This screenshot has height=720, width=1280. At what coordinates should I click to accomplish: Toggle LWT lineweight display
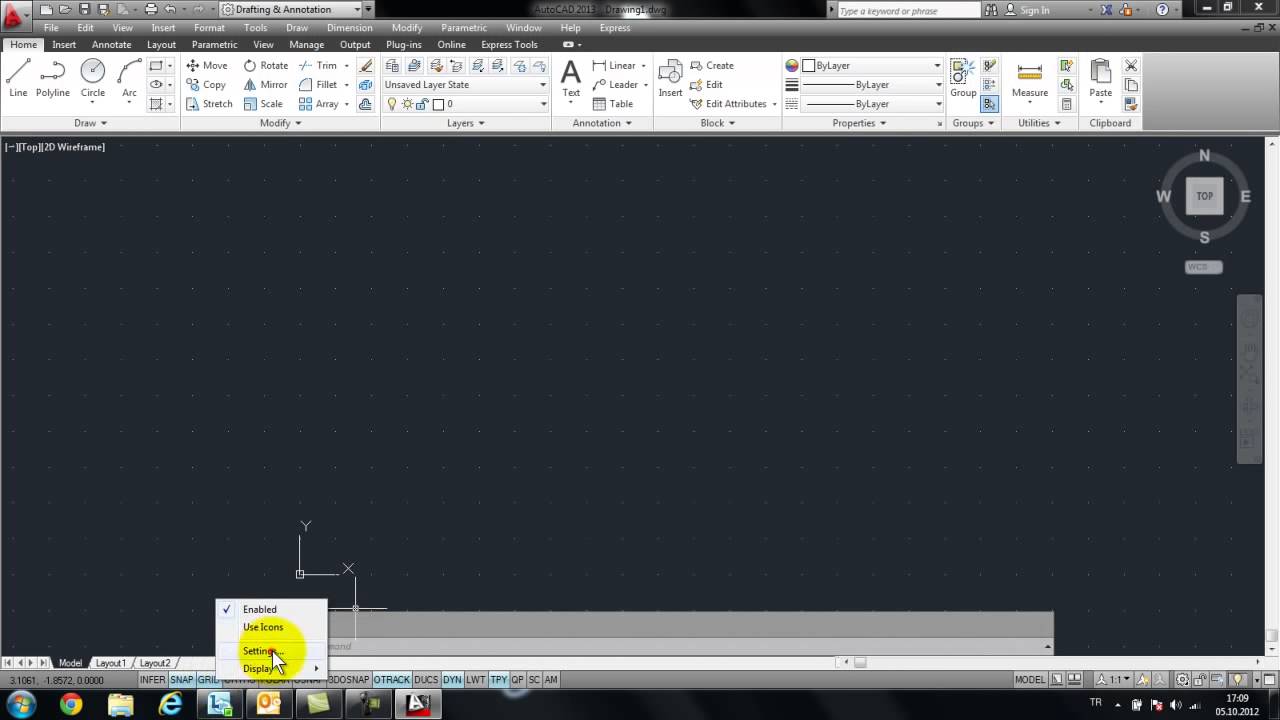click(x=475, y=680)
